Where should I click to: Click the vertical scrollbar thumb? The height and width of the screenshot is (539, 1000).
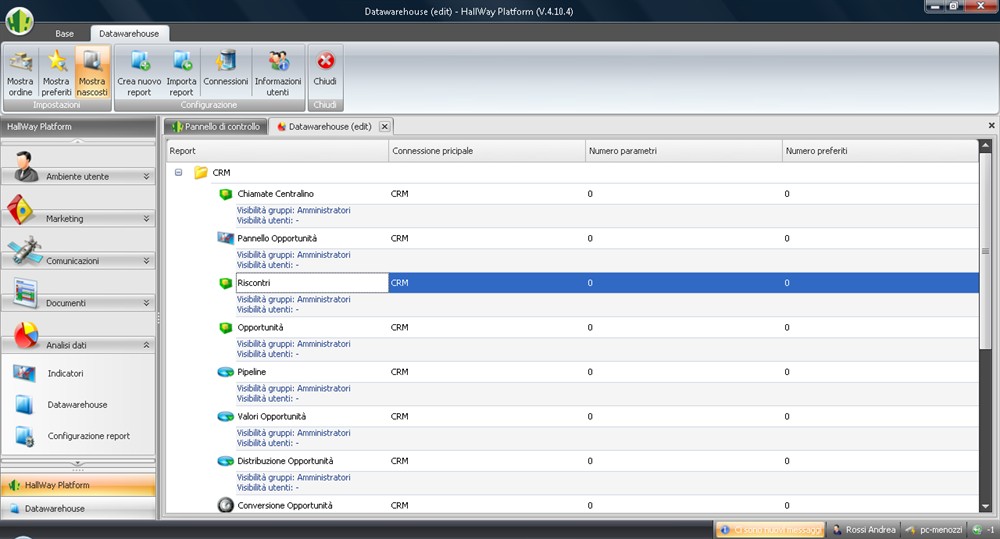click(985, 251)
